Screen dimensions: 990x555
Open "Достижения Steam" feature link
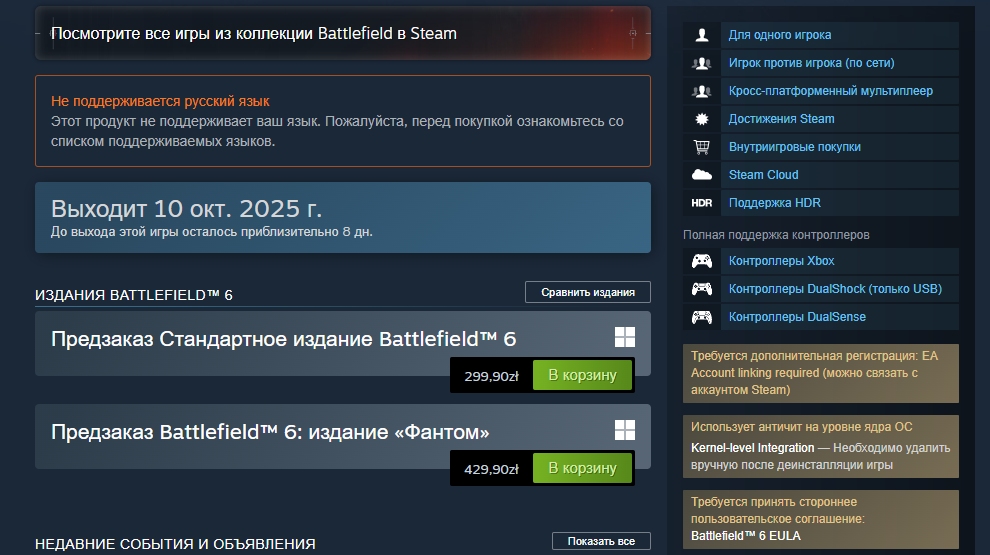click(x=781, y=119)
